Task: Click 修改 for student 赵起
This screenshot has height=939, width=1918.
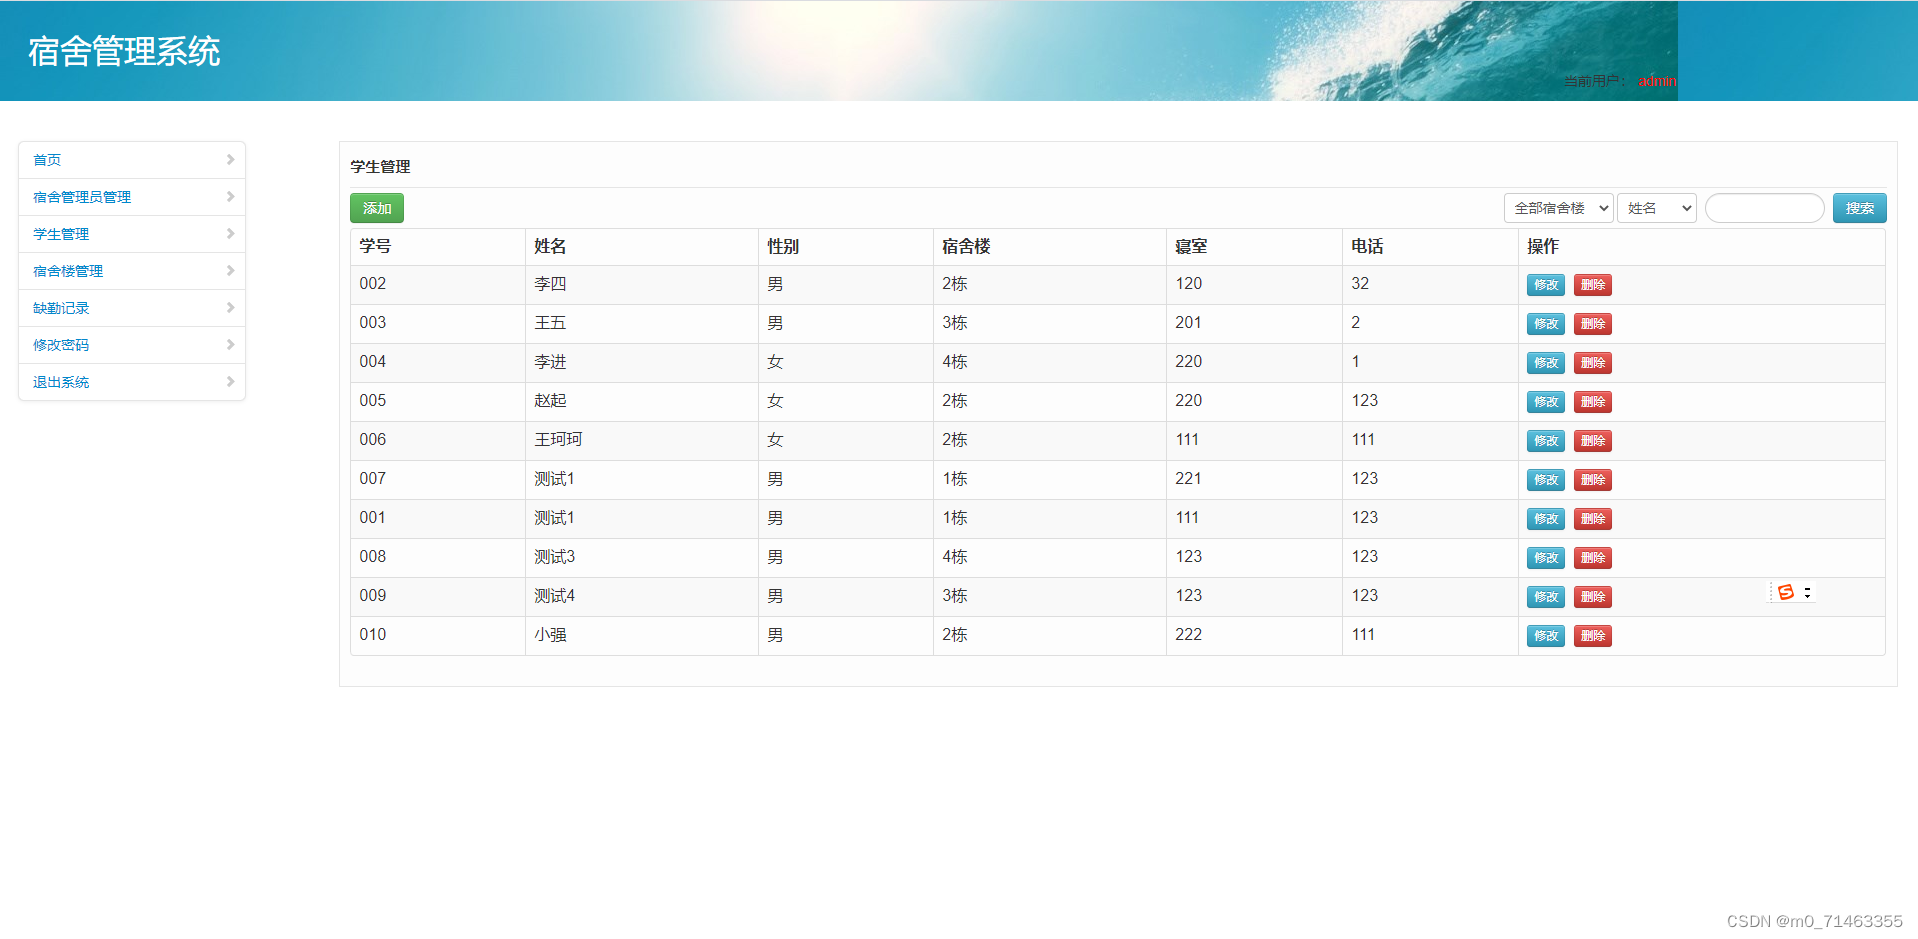Action: tap(1545, 402)
